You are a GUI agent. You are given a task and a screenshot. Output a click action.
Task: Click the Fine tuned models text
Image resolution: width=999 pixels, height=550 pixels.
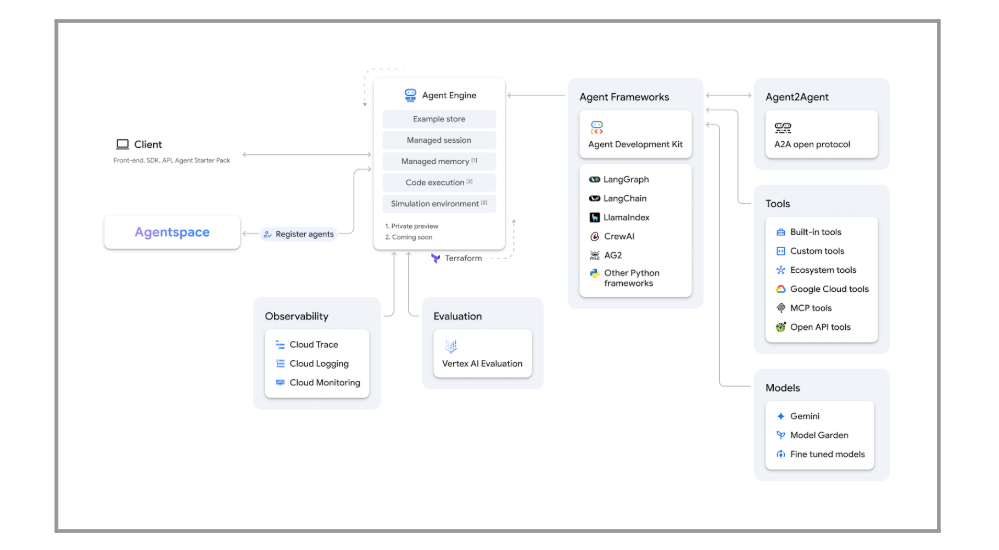pos(828,454)
